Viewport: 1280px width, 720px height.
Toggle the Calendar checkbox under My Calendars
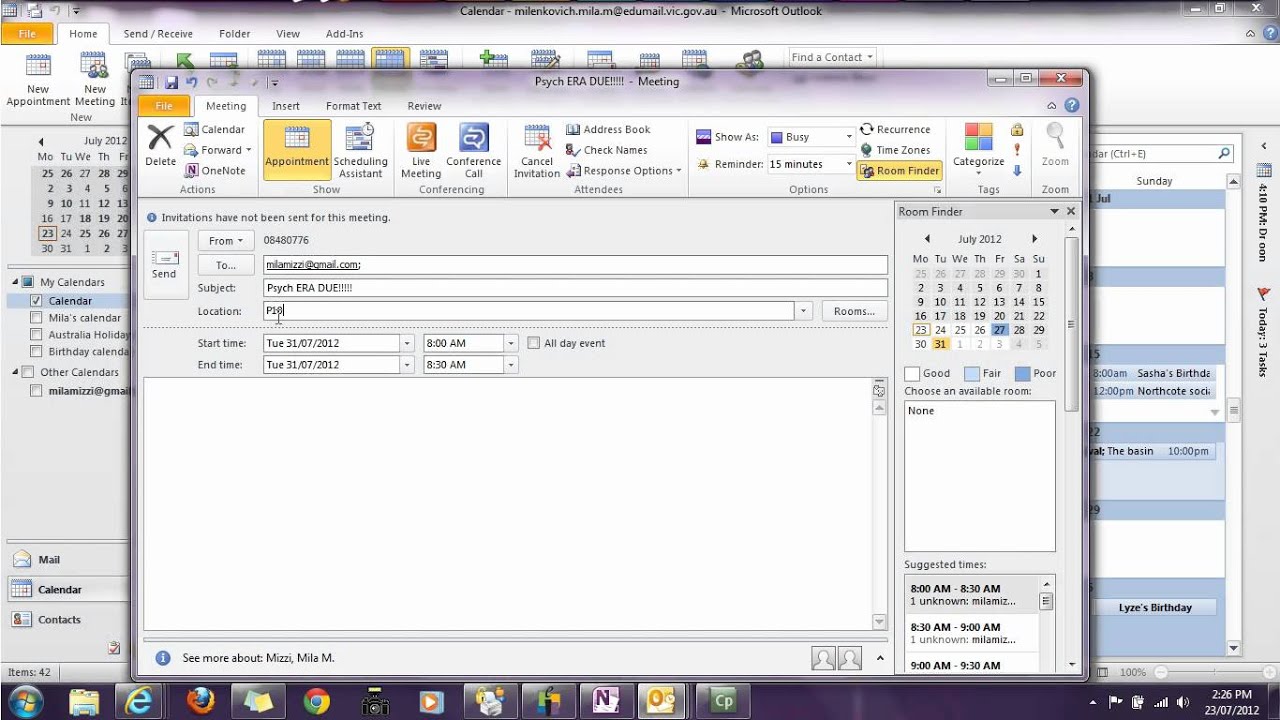tap(36, 300)
